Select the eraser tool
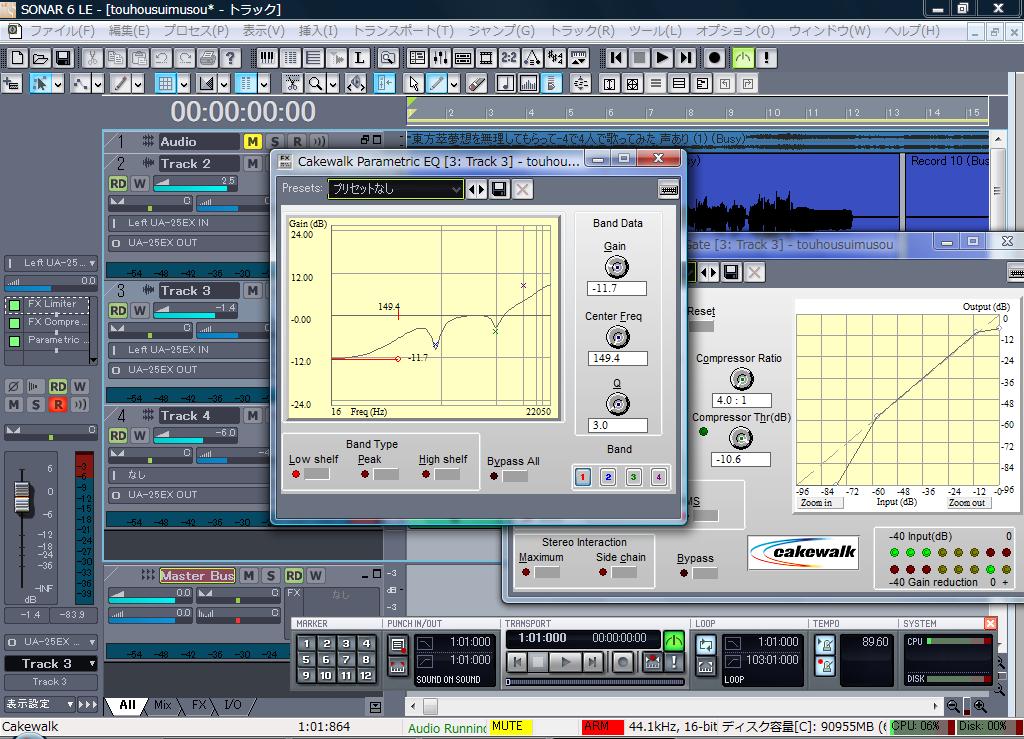 tap(477, 84)
